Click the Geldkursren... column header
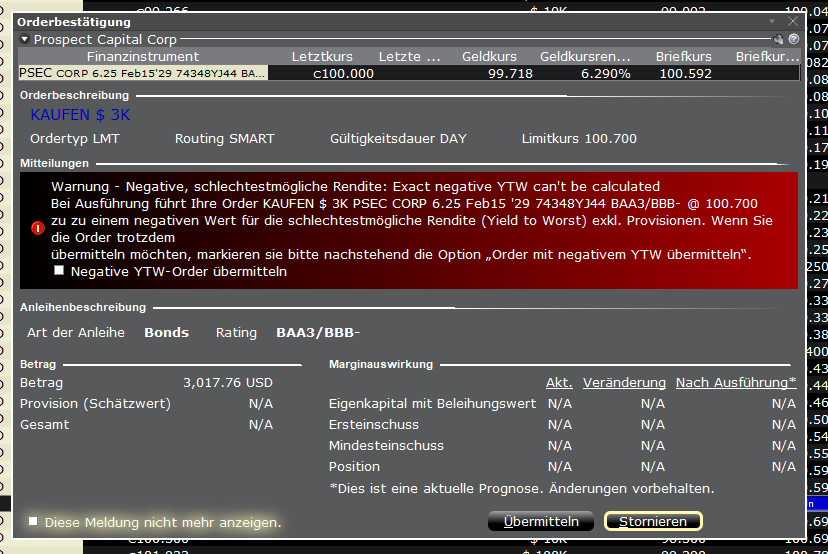 pyautogui.click(x=585, y=57)
